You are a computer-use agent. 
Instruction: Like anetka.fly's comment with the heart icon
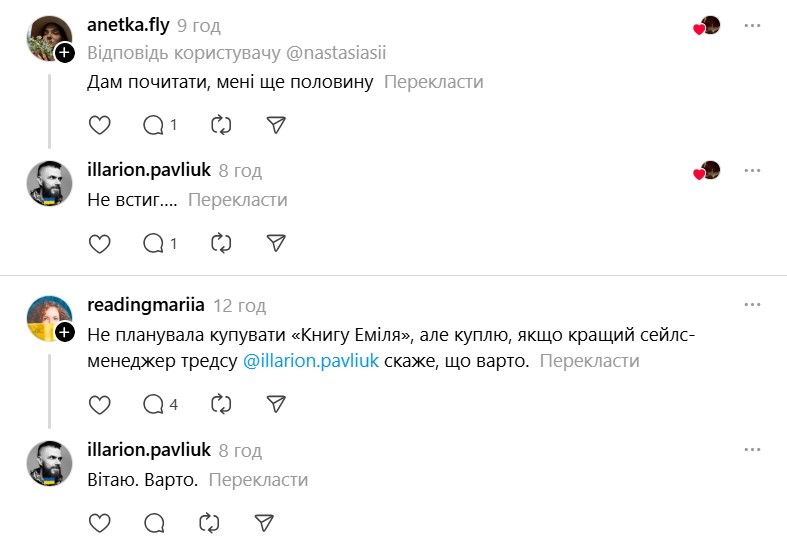coord(100,125)
